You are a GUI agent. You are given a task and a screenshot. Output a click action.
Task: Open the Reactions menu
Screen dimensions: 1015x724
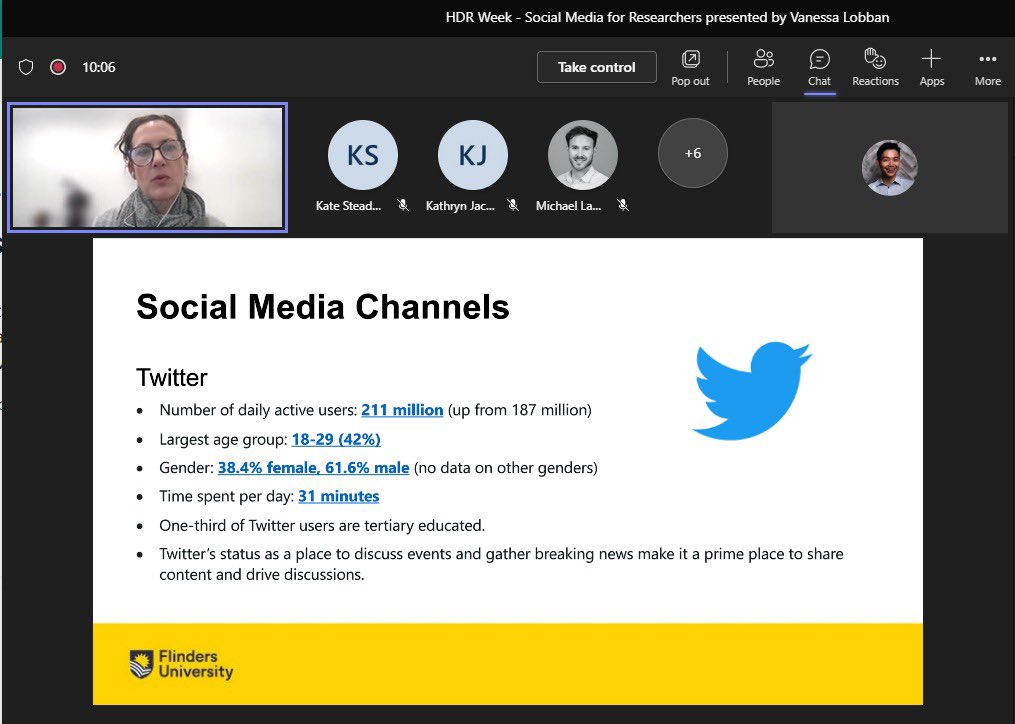(875, 67)
